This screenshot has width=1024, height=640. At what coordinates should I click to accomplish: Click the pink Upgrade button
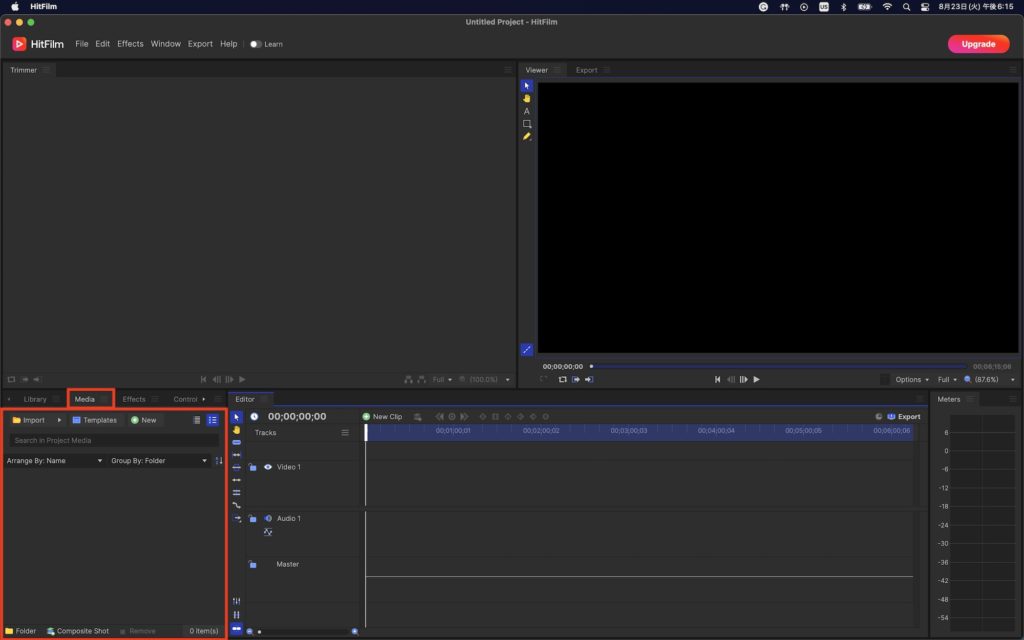977,44
